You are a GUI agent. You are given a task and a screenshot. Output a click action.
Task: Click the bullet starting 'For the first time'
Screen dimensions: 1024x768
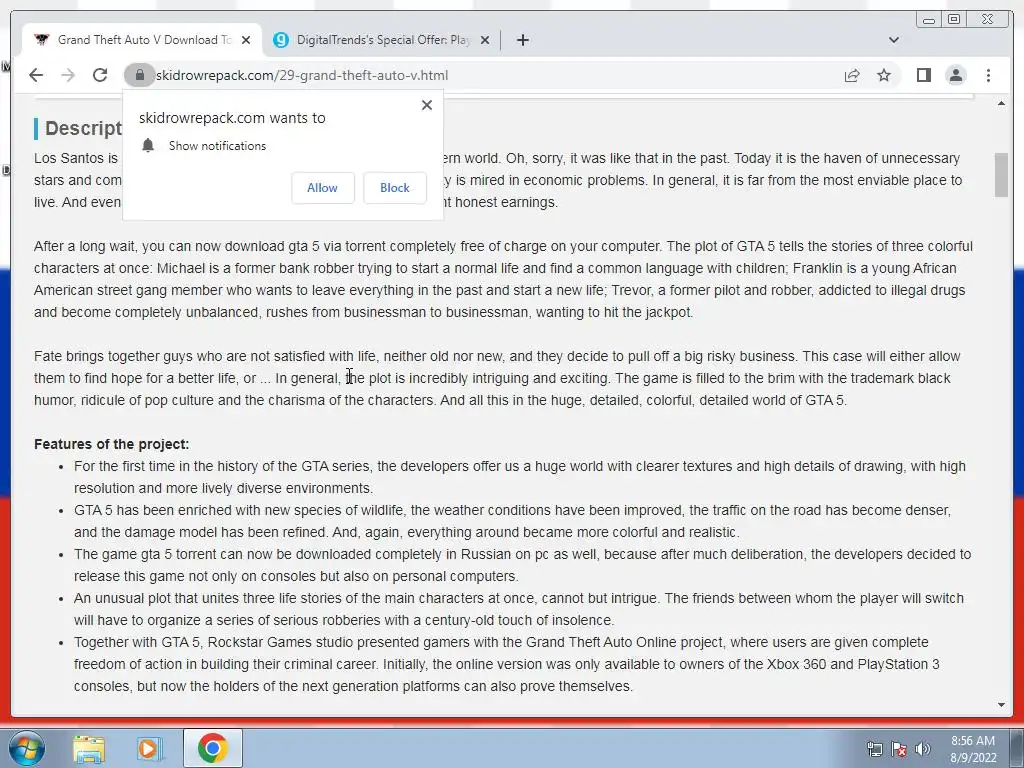pos(519,477)
